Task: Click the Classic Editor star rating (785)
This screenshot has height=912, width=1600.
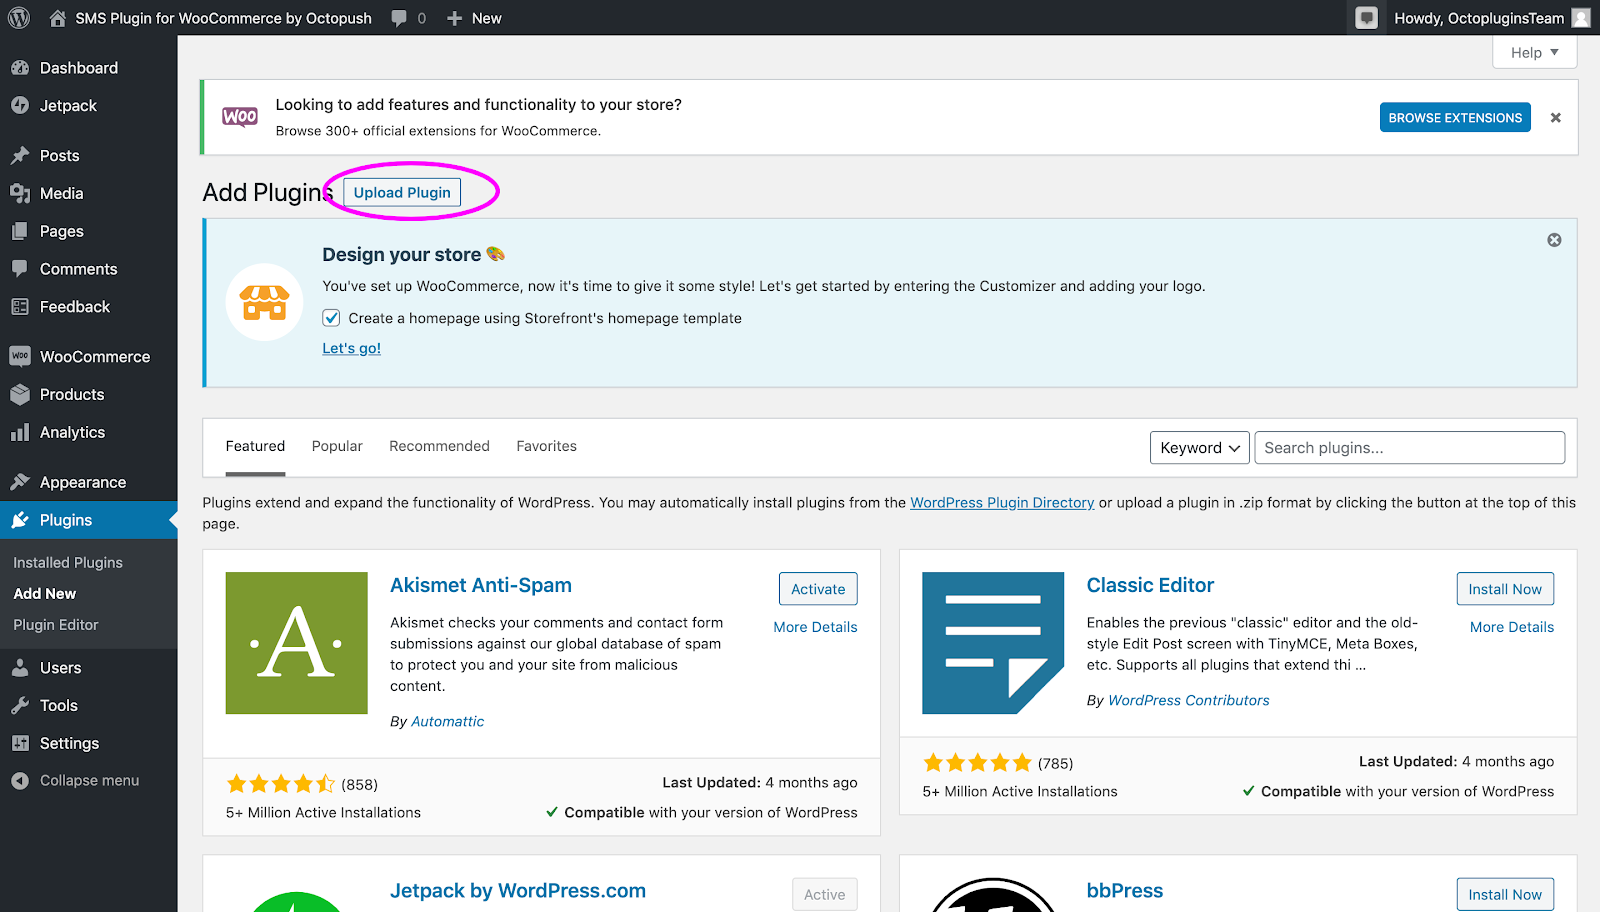Action: pos(977,763)
